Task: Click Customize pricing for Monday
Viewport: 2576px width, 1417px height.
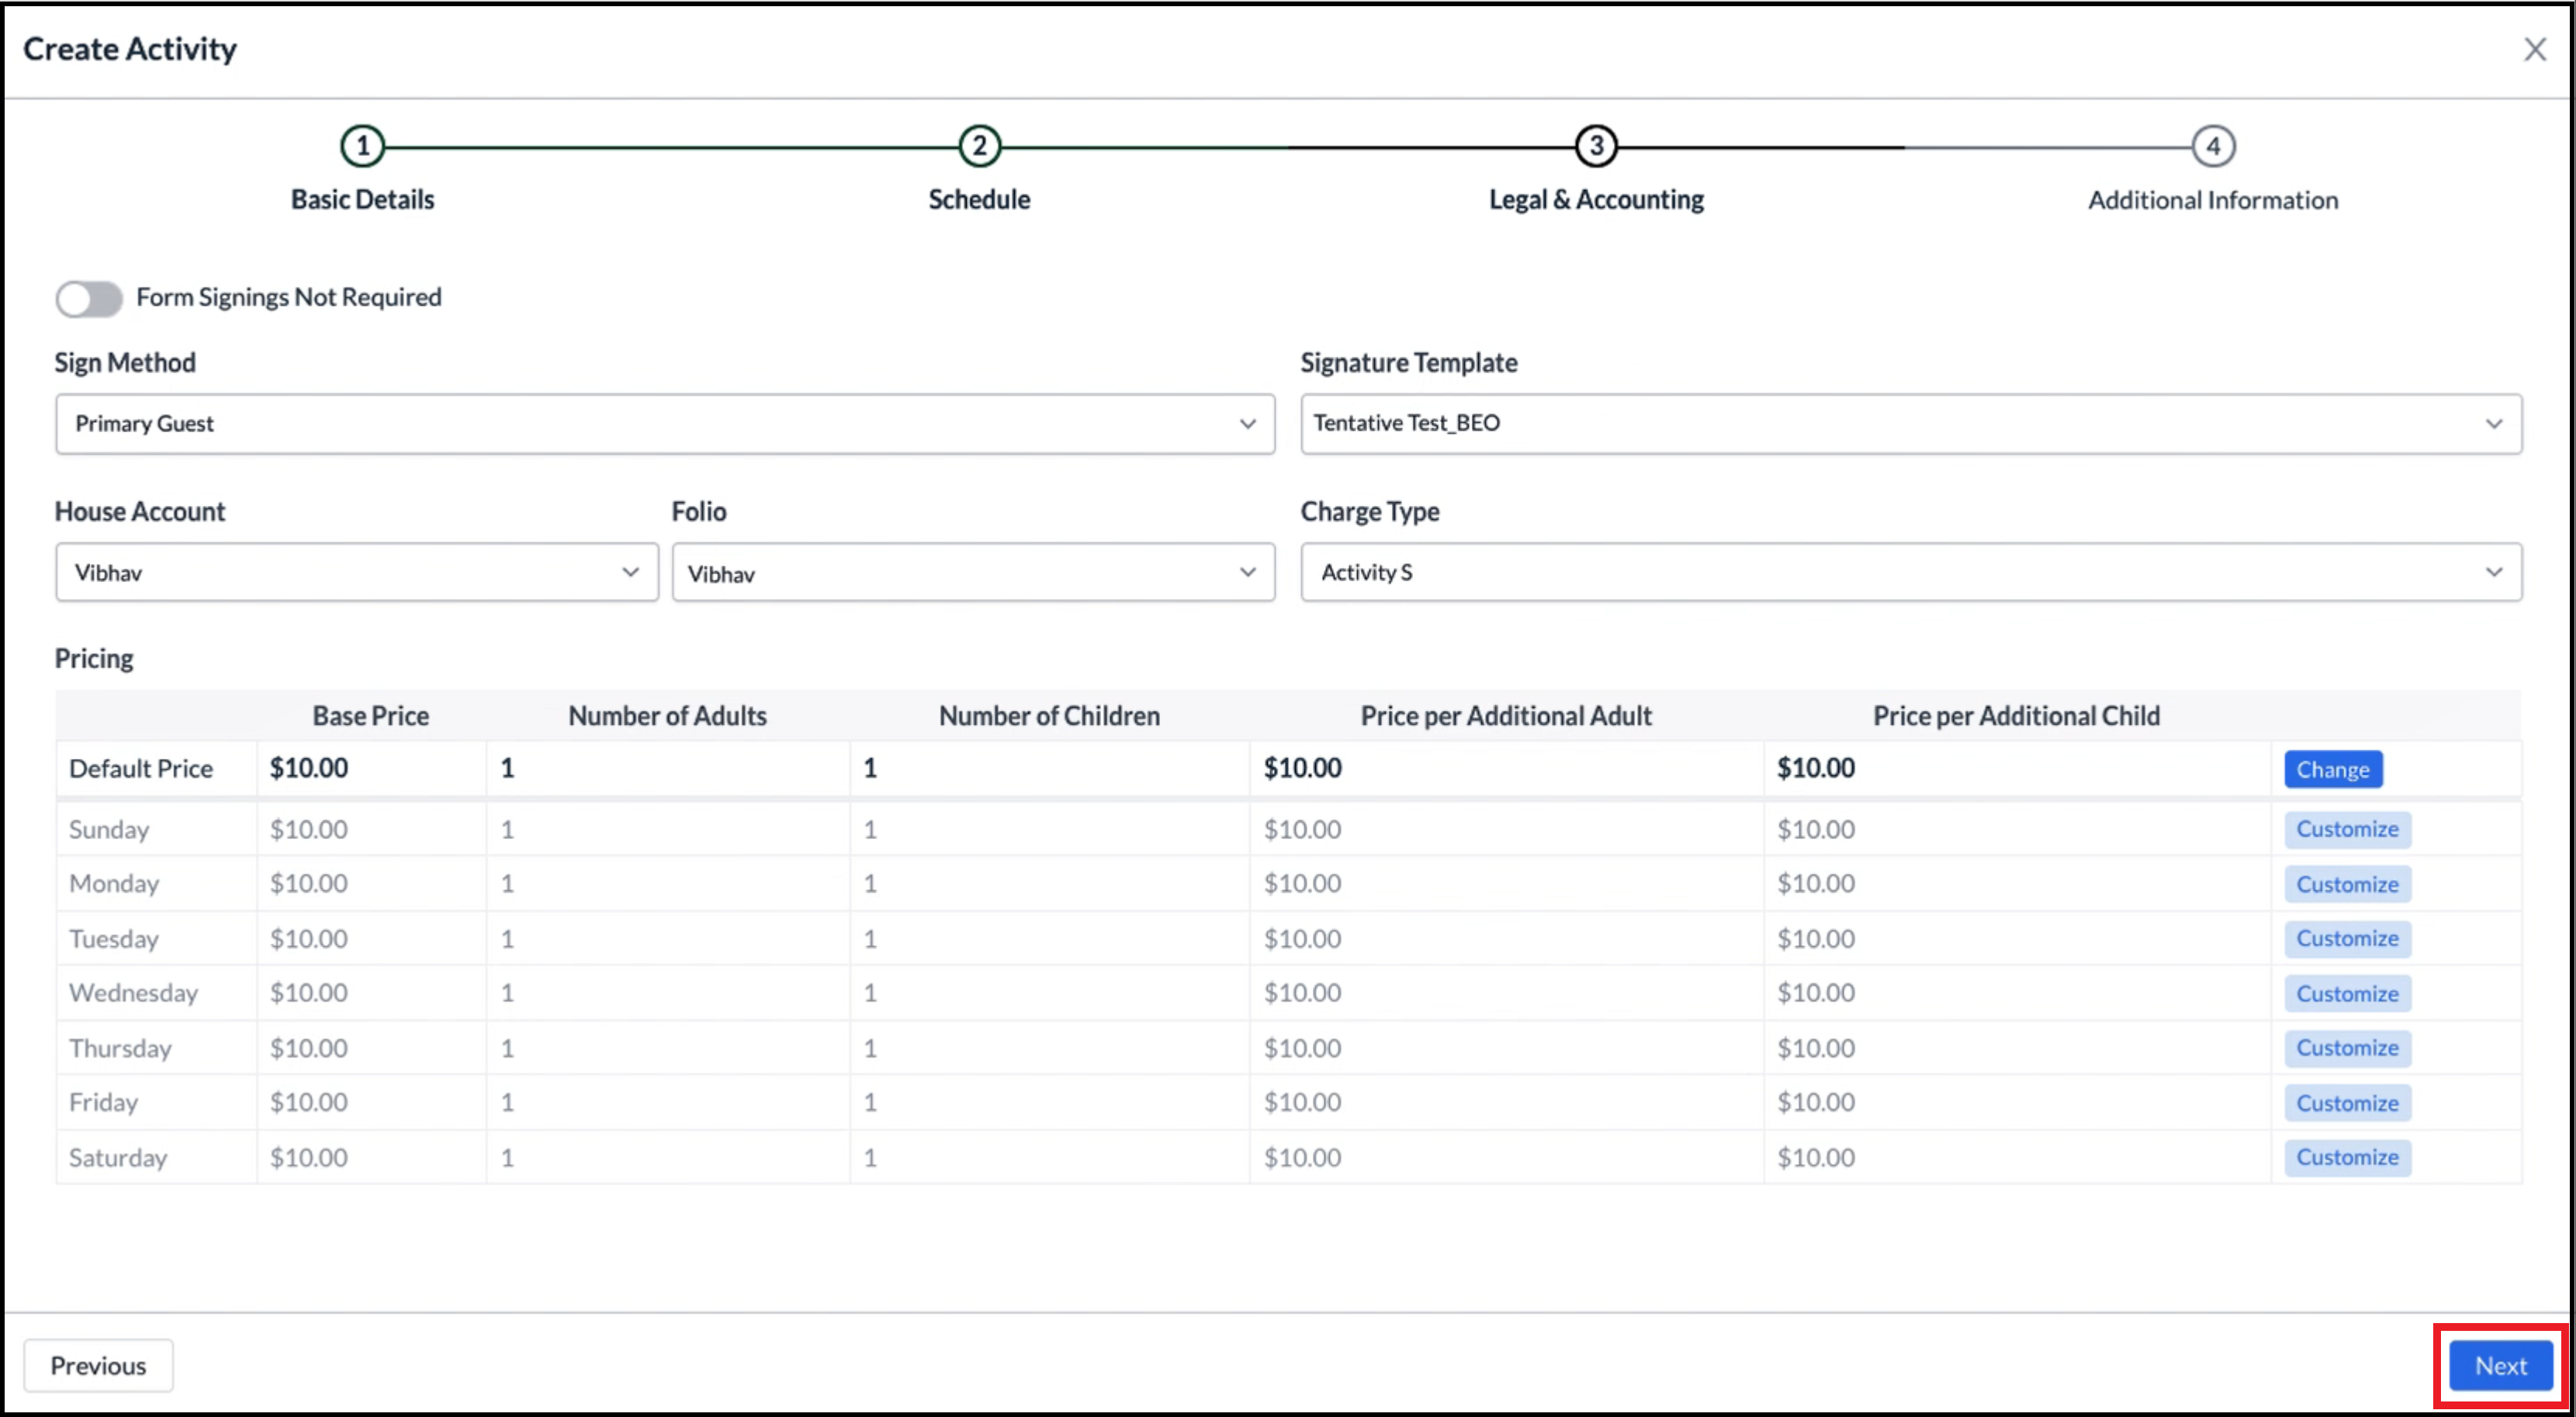Action: tap(2346, 883)
